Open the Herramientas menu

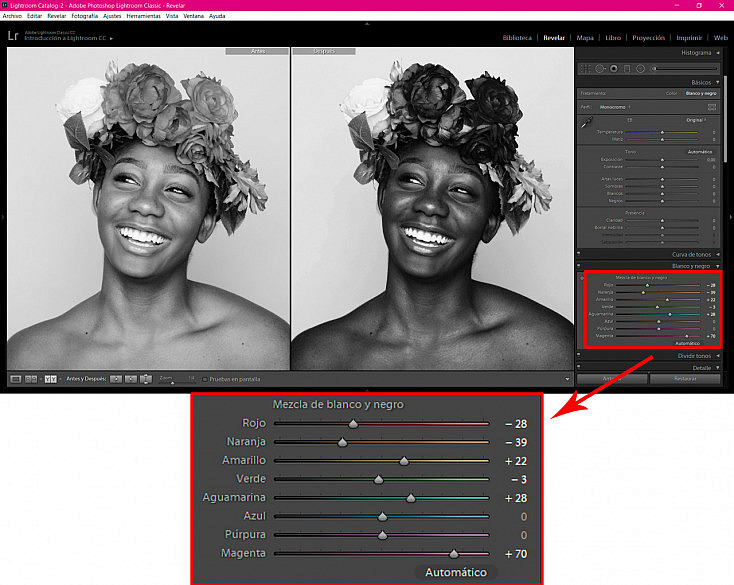pos(143,16)
